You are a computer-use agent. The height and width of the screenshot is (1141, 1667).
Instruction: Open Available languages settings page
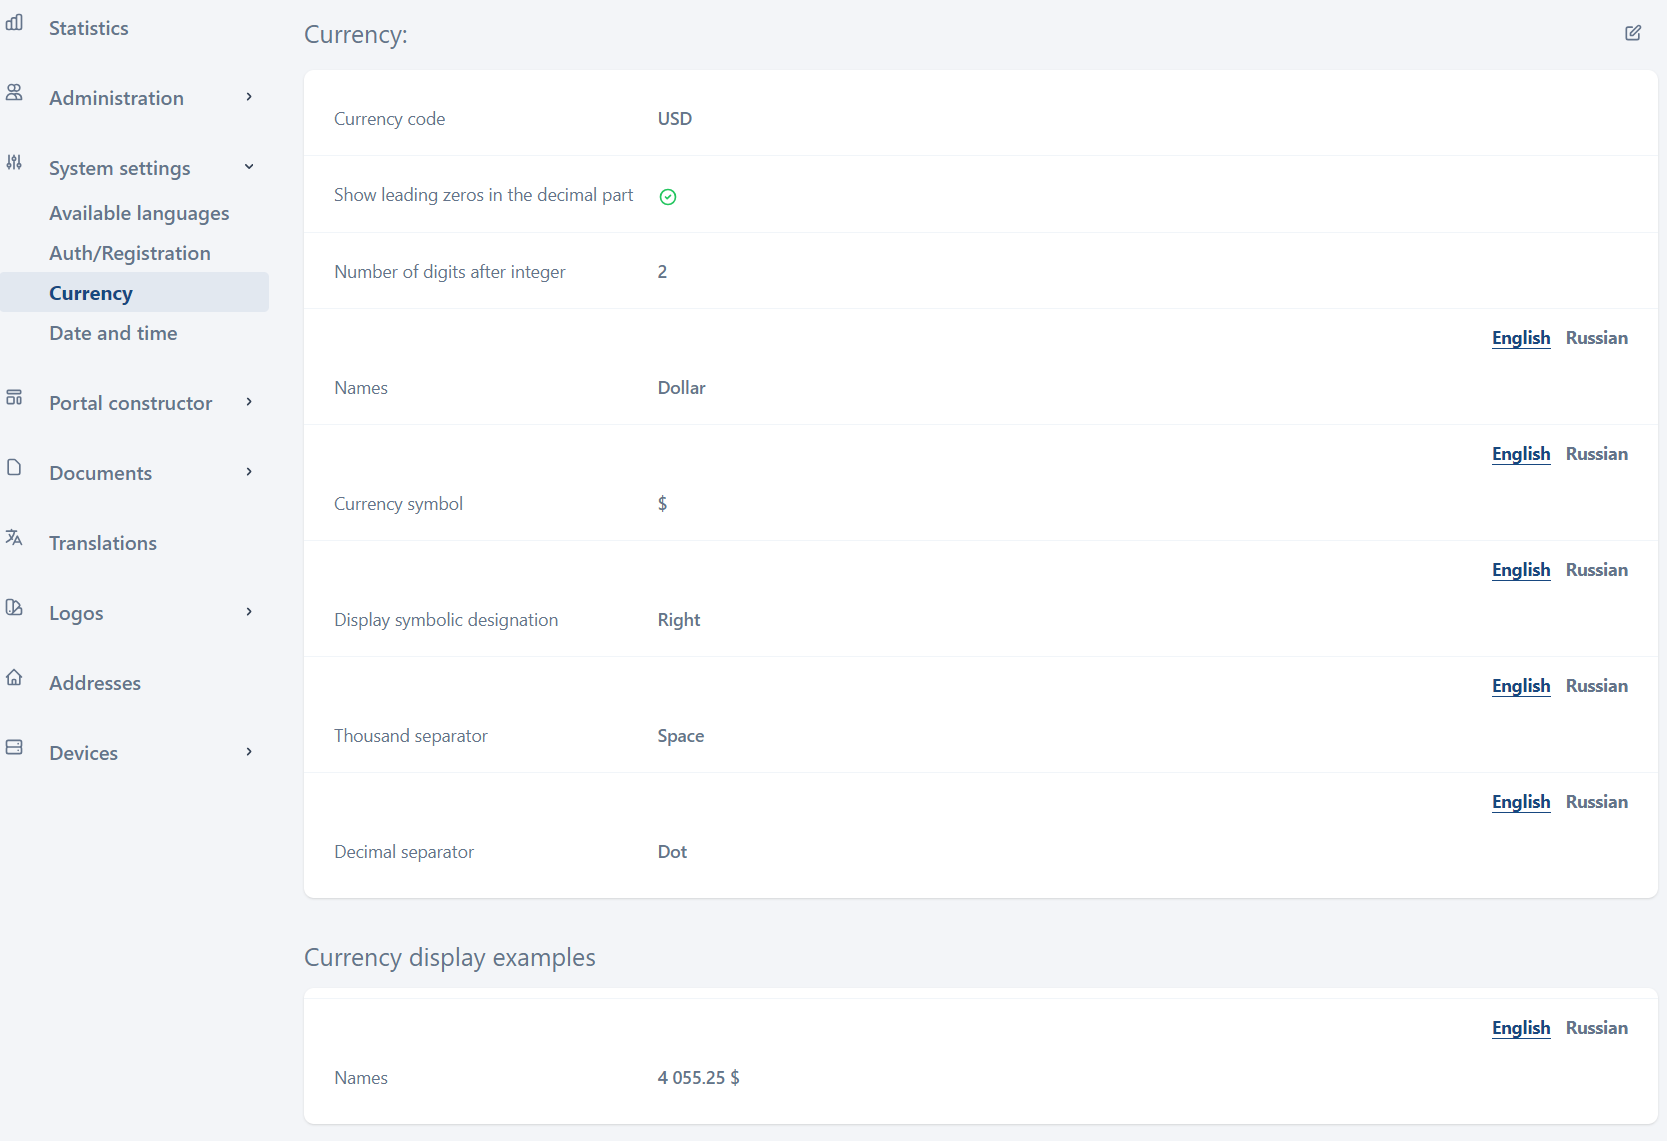pos(139,213)
